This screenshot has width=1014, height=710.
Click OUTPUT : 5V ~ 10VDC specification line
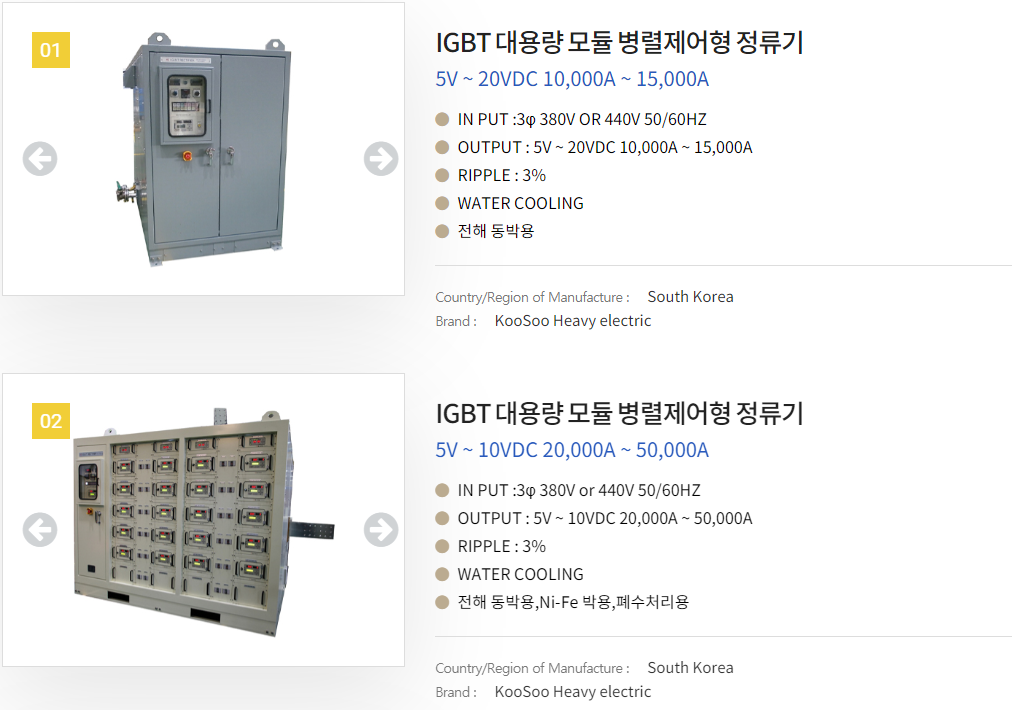604,518
